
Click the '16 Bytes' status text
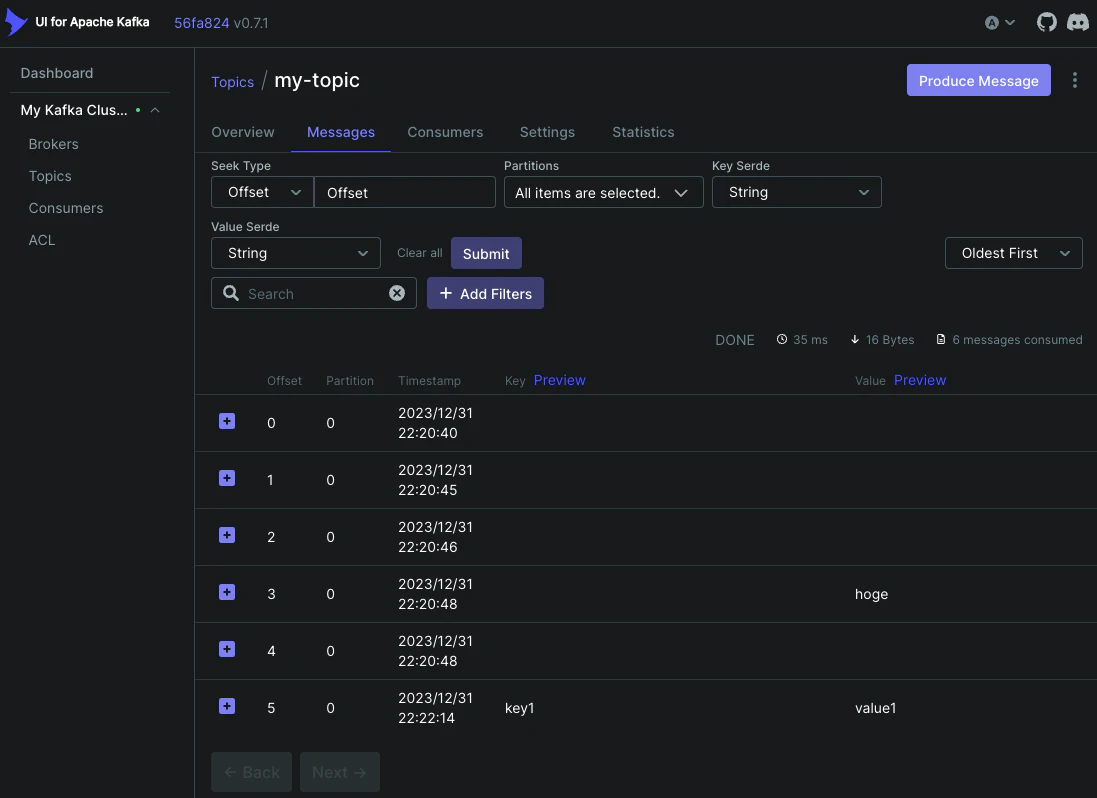pyautogui.click(x=889, y=340)
